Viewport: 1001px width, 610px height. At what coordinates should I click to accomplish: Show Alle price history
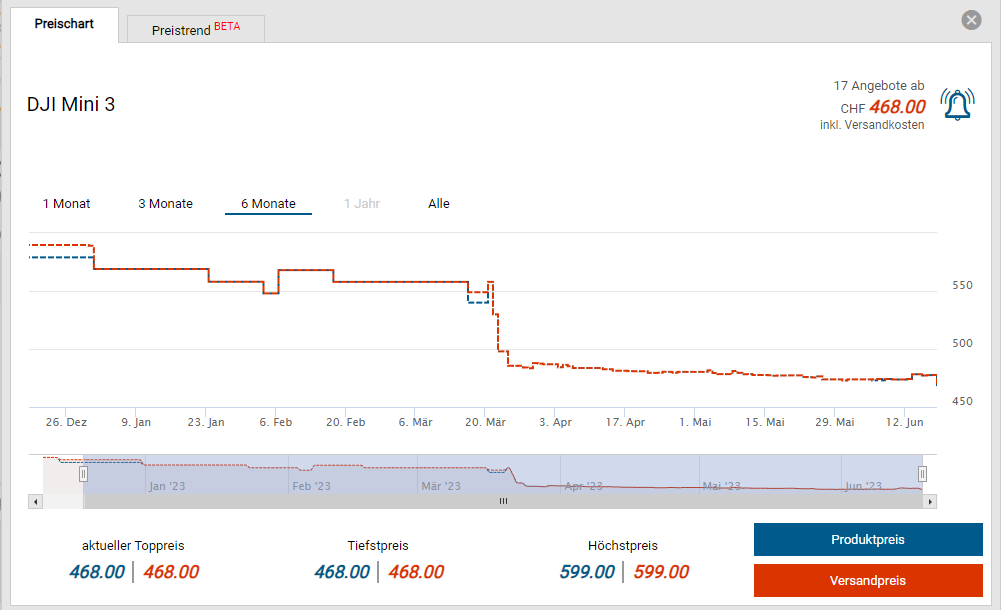point(439,204)
